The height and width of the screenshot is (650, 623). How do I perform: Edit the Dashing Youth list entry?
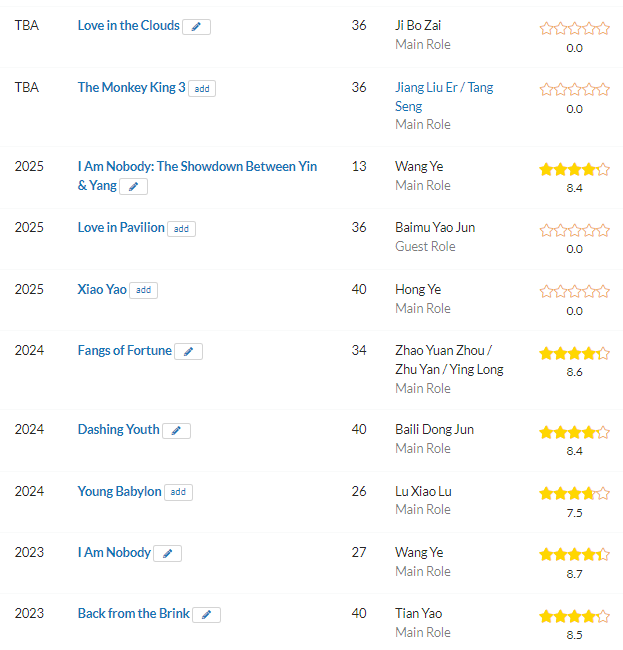pyautogui.click(x=176, y=431)
